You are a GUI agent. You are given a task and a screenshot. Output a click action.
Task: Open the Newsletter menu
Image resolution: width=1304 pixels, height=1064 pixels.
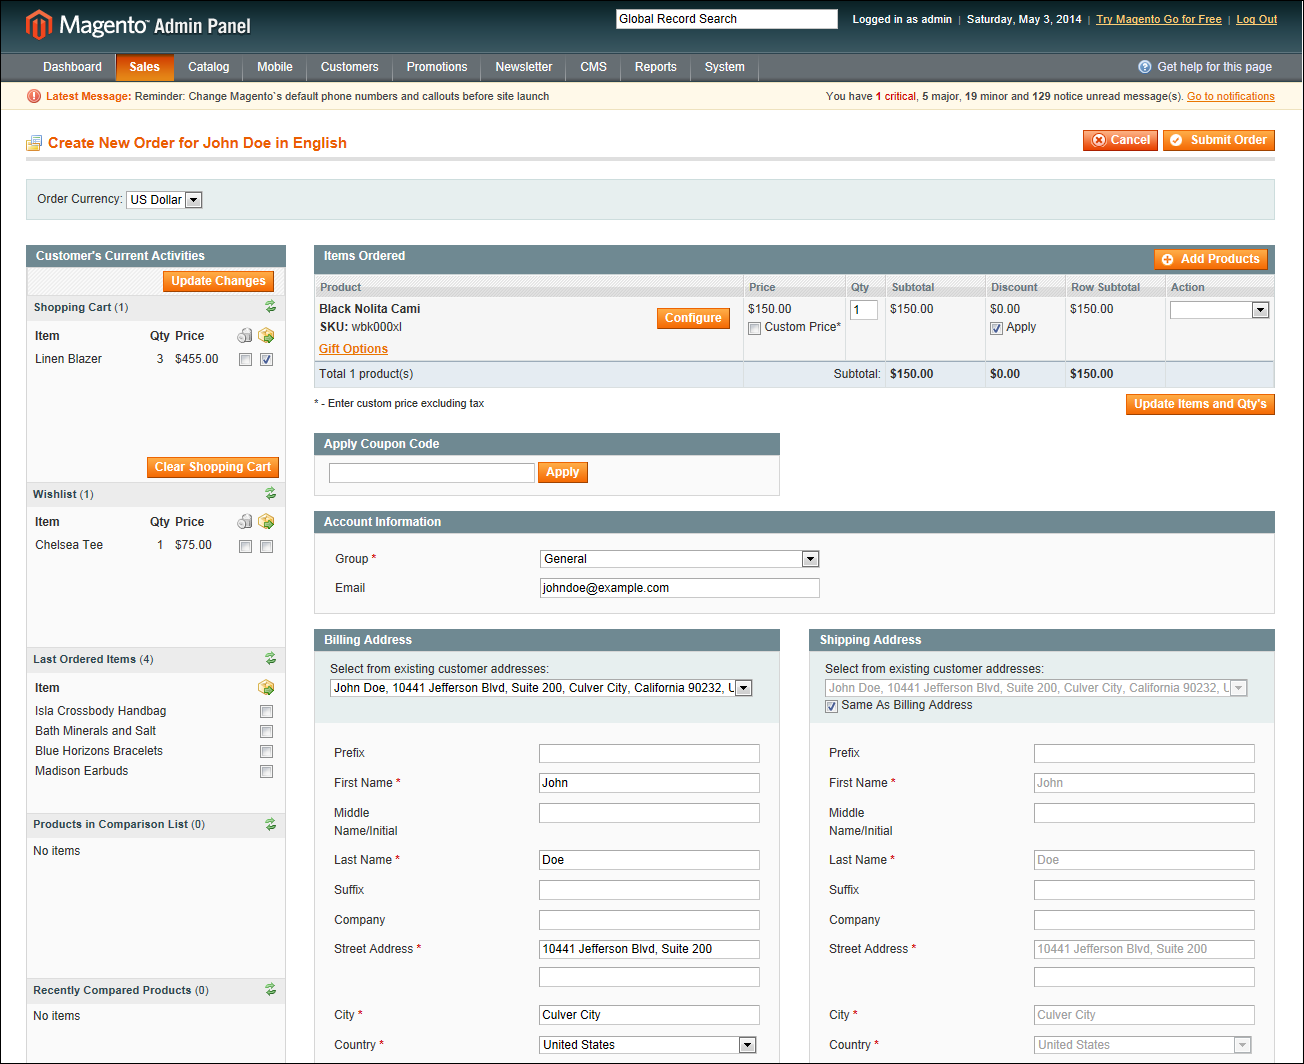tap(524, 67)
